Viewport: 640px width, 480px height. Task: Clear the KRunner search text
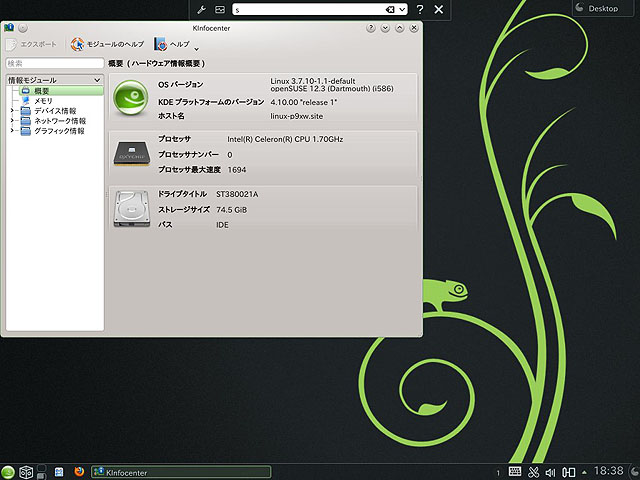pyautogui.click(x=390, y=9)
